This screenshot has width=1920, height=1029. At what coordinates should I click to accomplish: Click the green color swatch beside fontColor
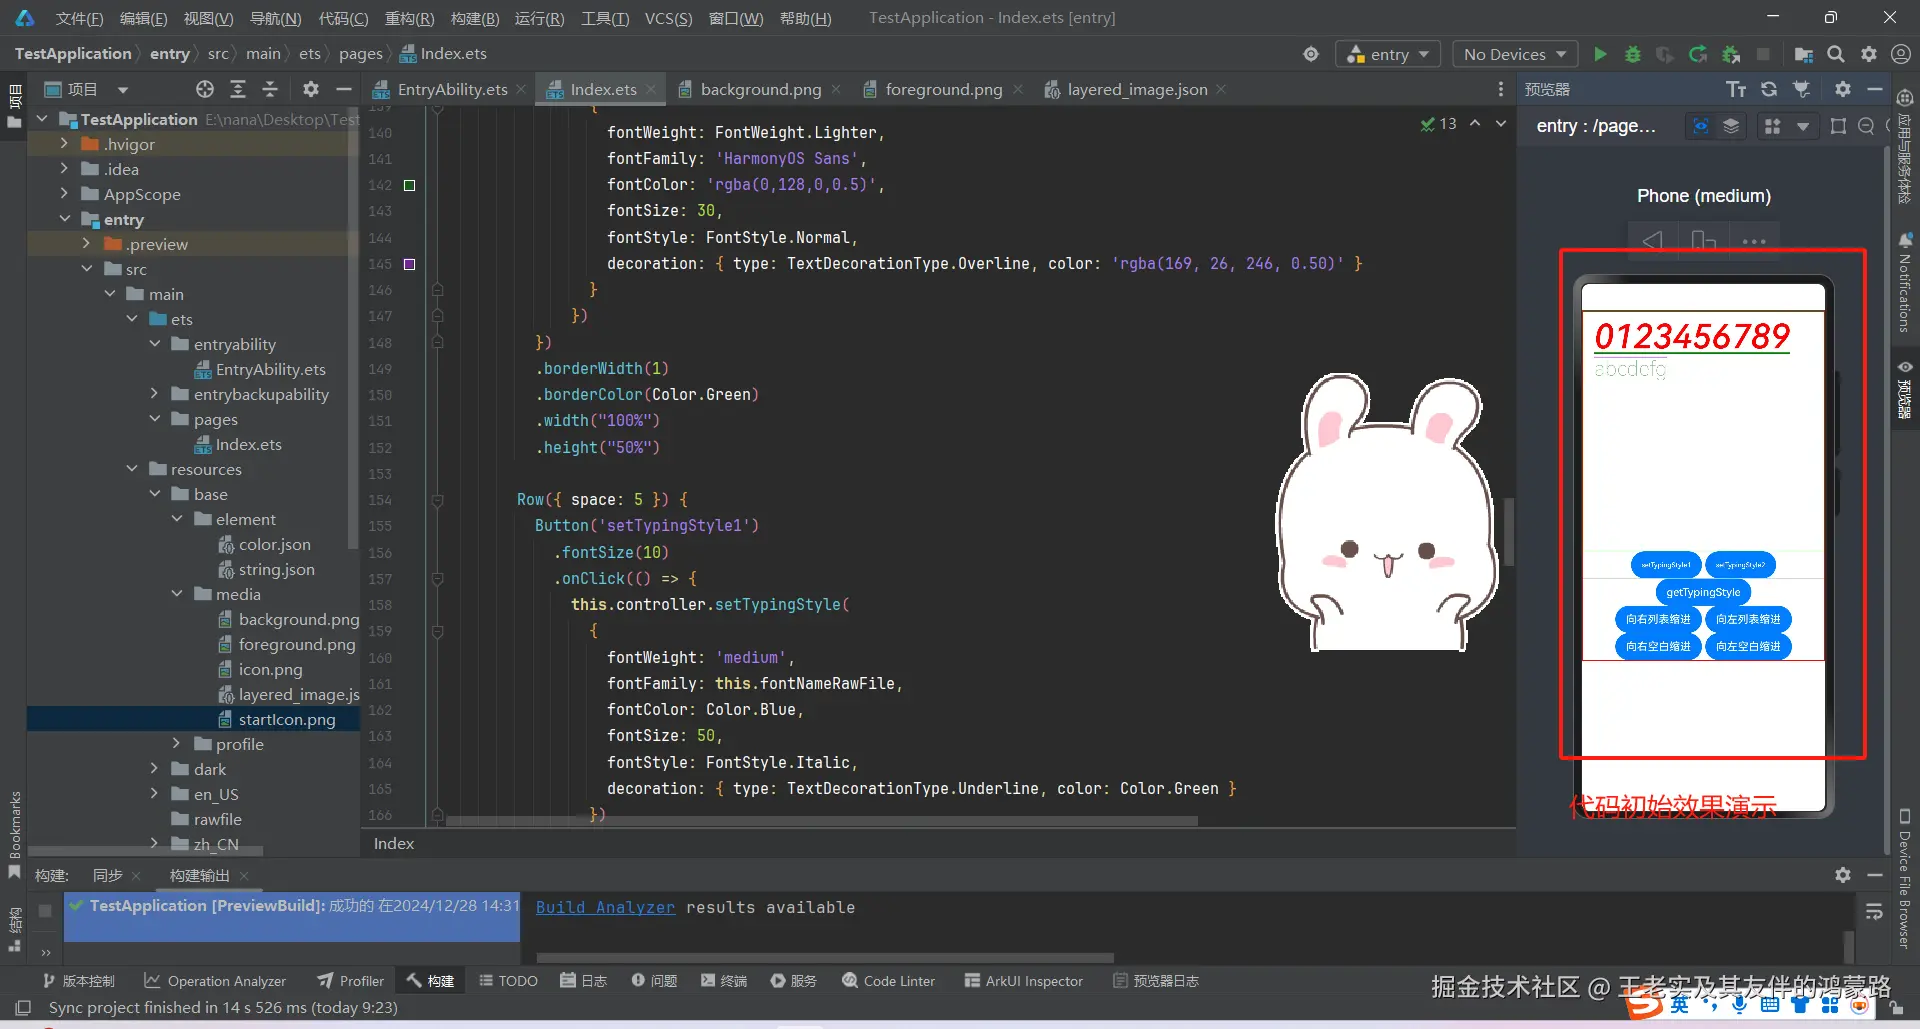click(408, 185)
